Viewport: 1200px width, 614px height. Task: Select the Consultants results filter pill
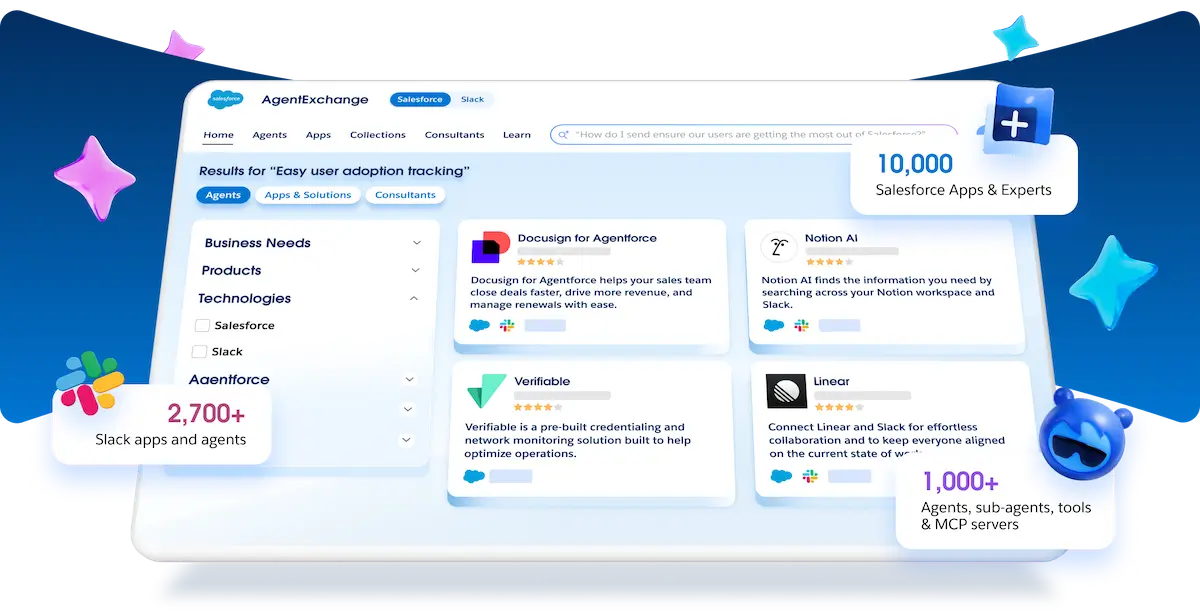(x=405, y=195)
